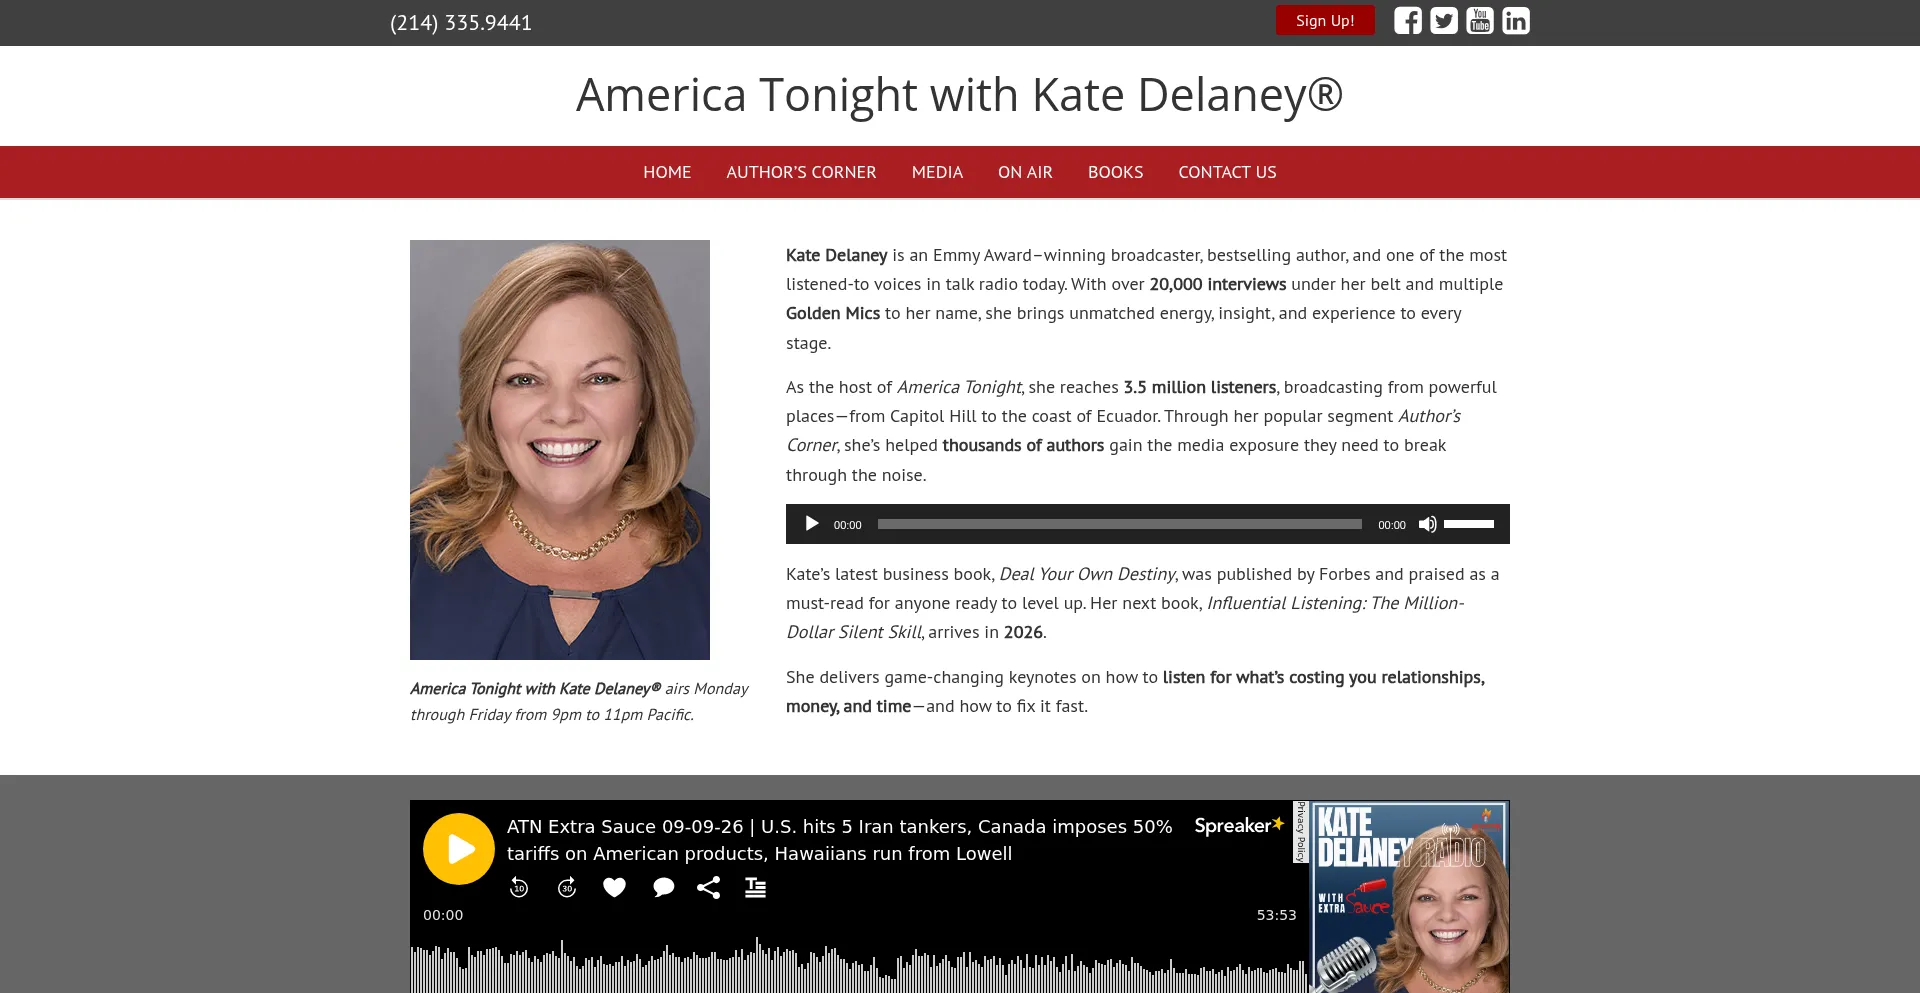Screen dimensions: 1920x993
Task: Open the AUTHOR'S CORNER menu item
Action: [x=801, y=172]
